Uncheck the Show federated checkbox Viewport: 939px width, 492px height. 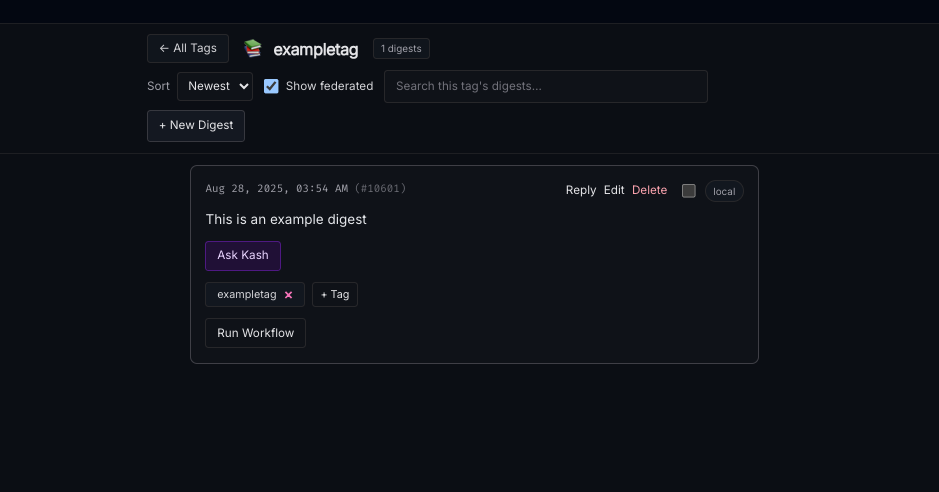271,86
